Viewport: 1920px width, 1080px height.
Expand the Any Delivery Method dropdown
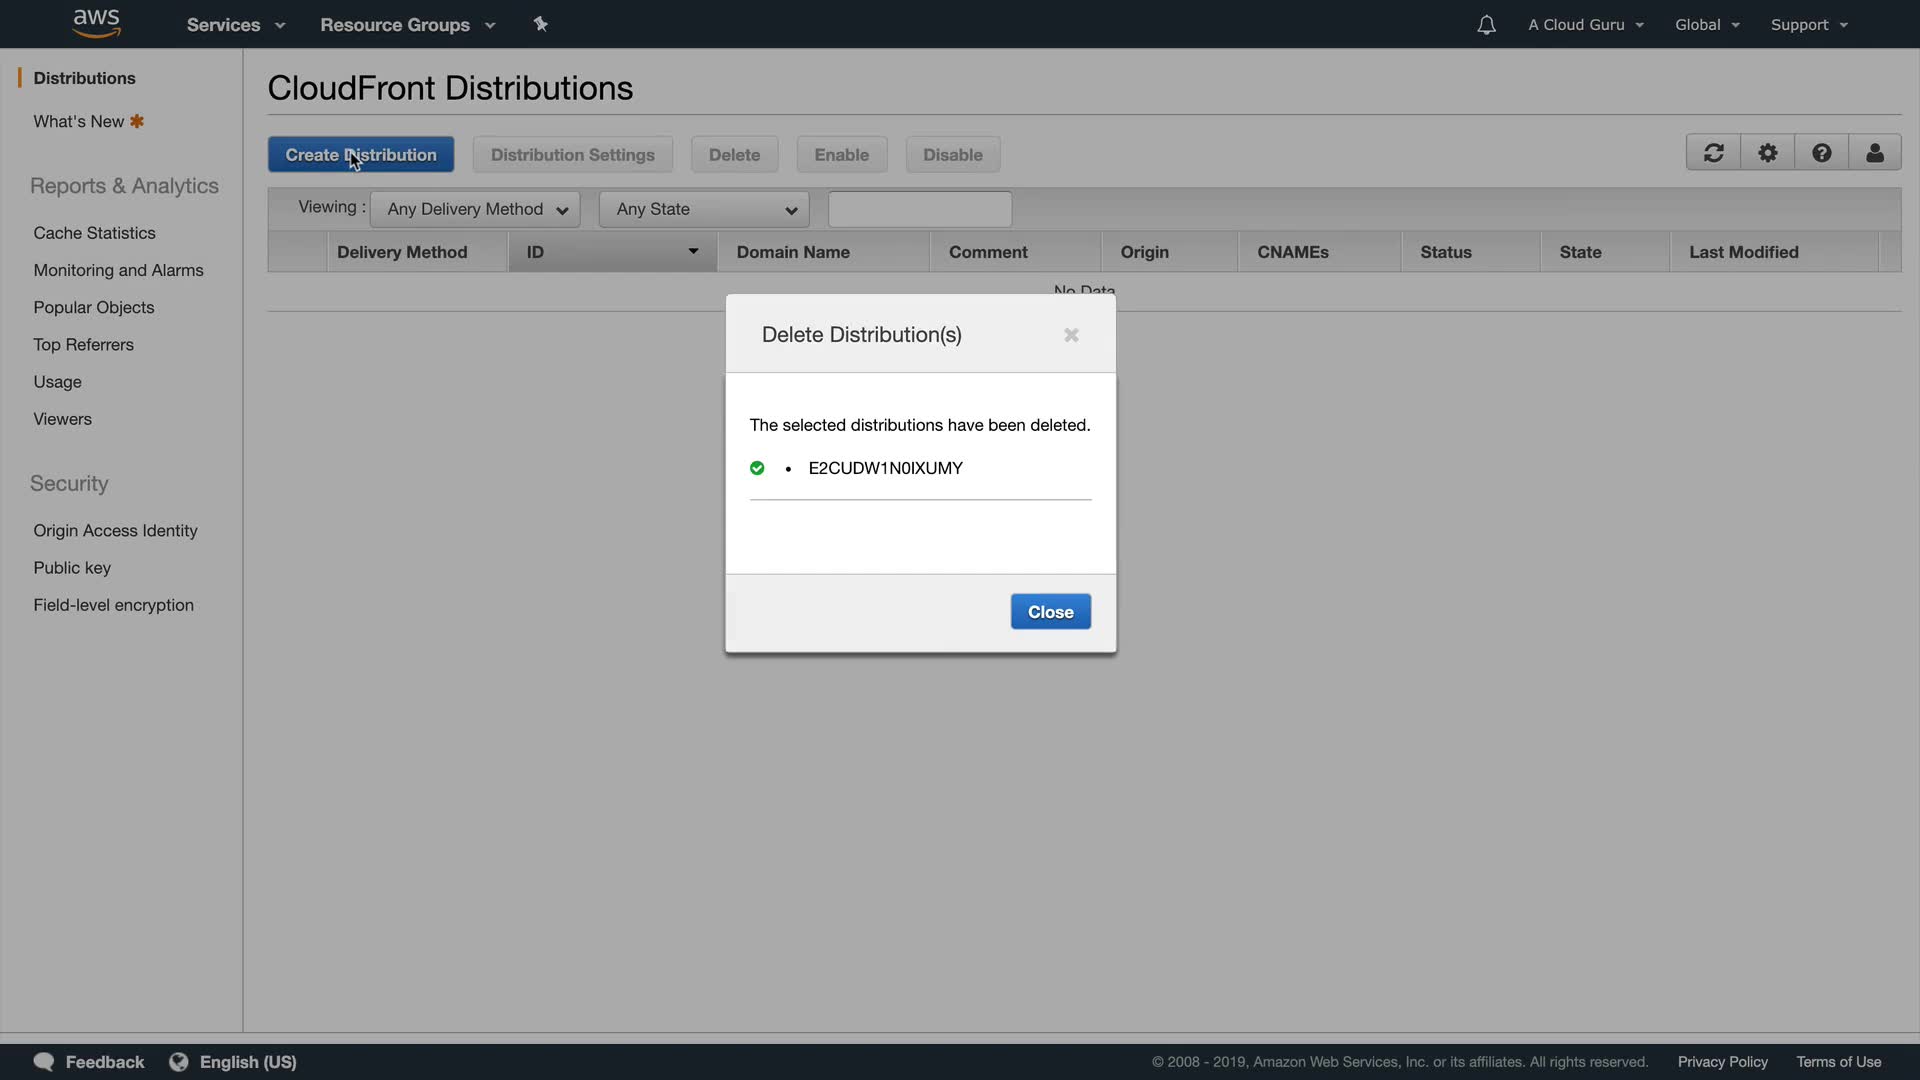pos(475,209)
